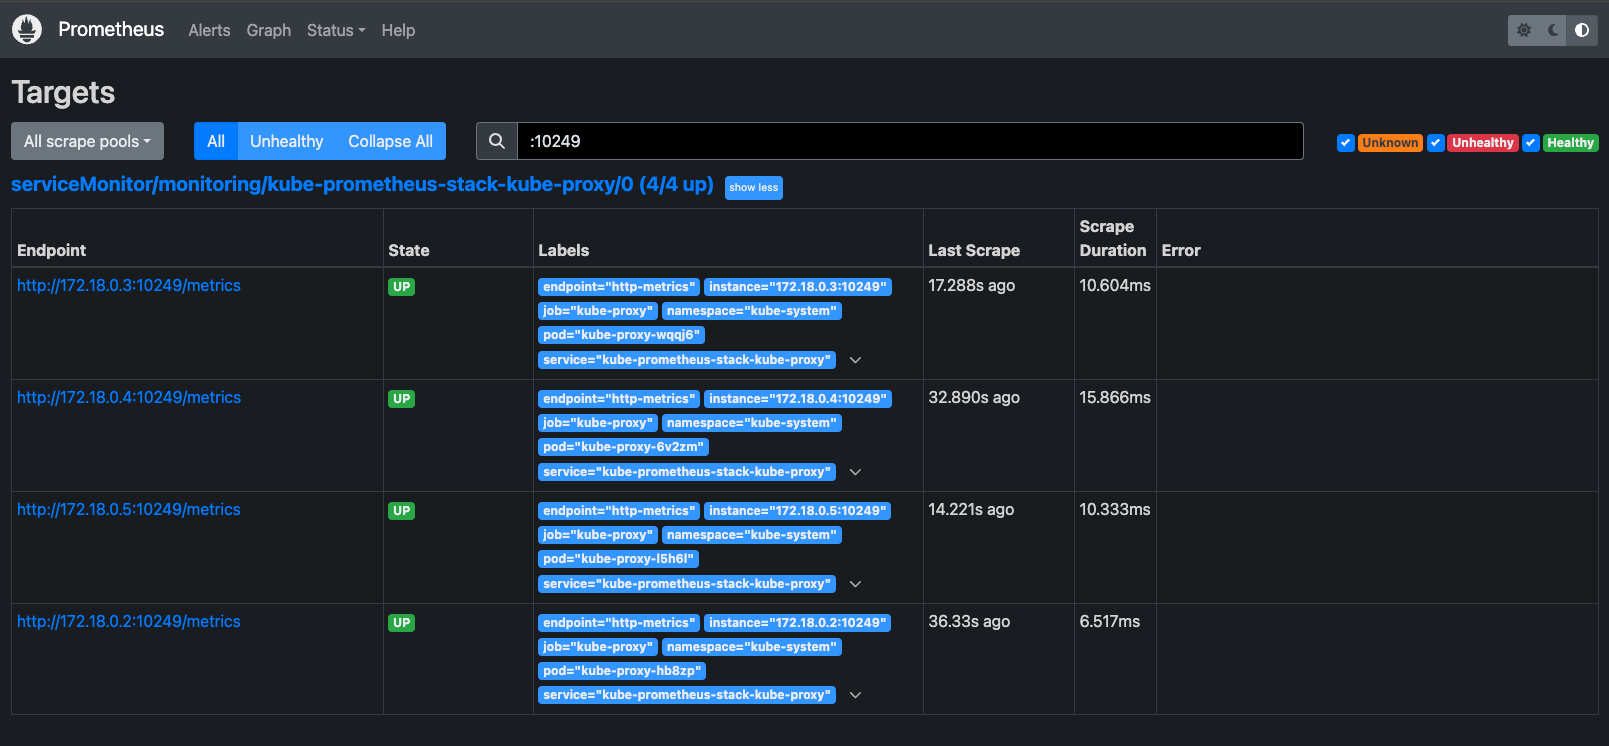Click the UP state badge for 172.18.0.2
1609x746 pixels.
click(x=401, y=623)
